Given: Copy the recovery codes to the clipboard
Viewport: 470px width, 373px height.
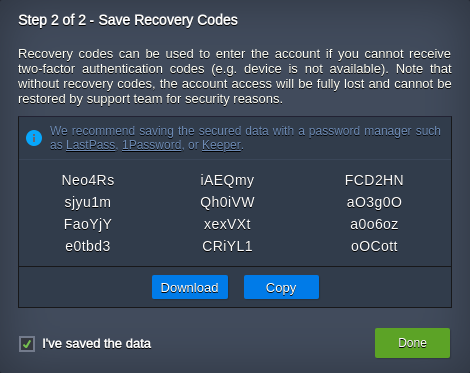Looking at the screenshot, I should tap(281, 287).
